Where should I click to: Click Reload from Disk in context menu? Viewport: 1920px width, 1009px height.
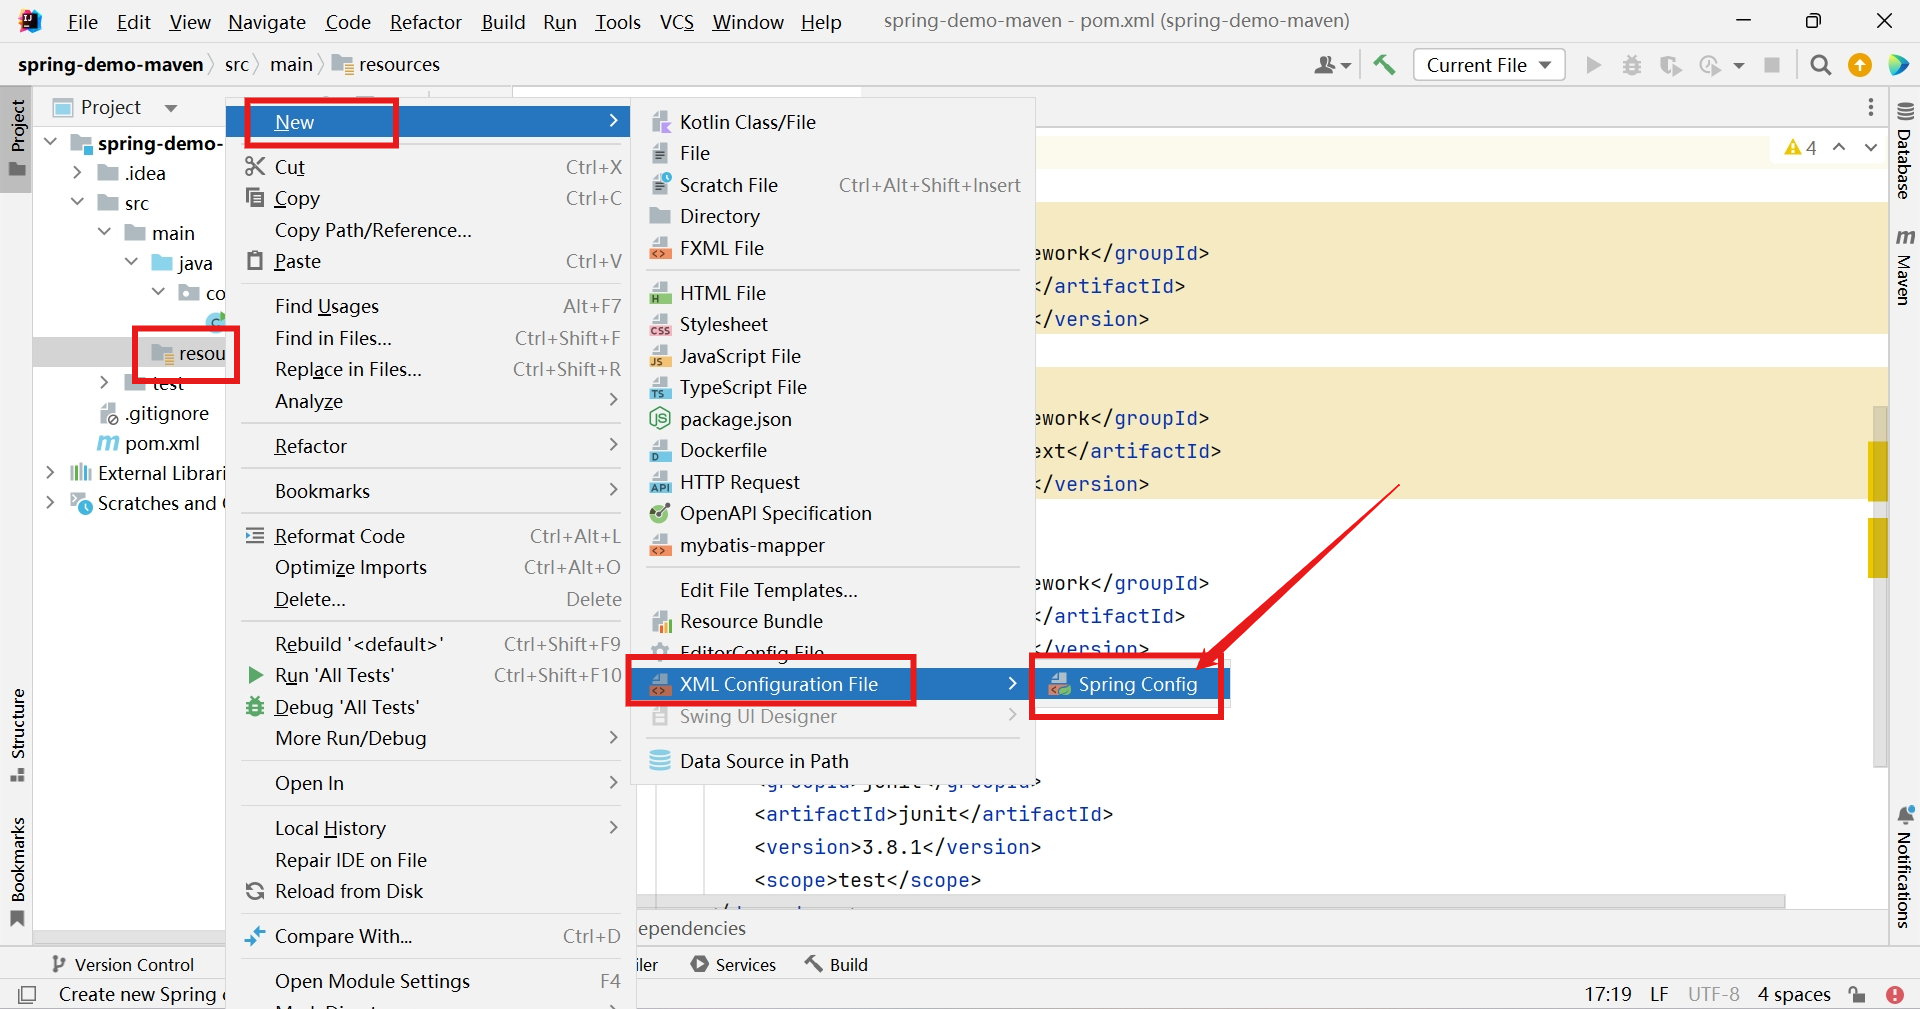[431, 891]
